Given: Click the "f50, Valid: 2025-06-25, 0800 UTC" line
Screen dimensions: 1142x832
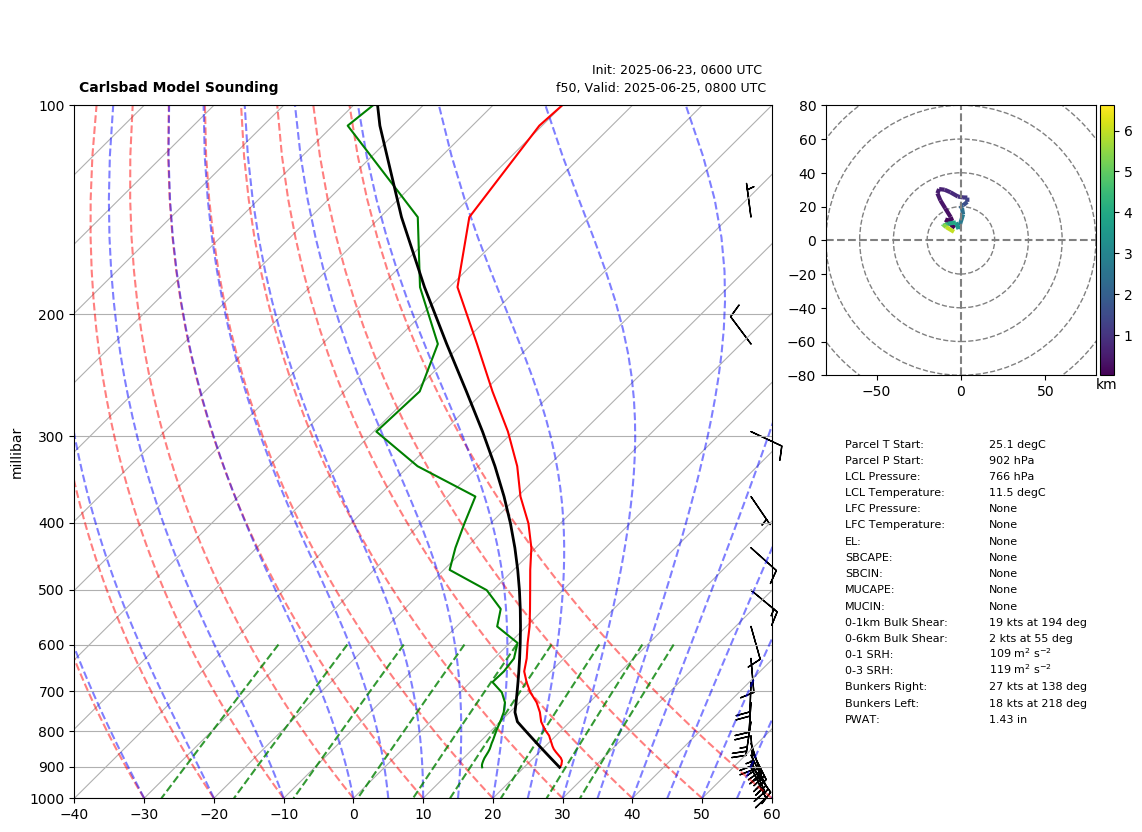Looking at the screenshot, I should pyautogui.click(x=661, y=88).
